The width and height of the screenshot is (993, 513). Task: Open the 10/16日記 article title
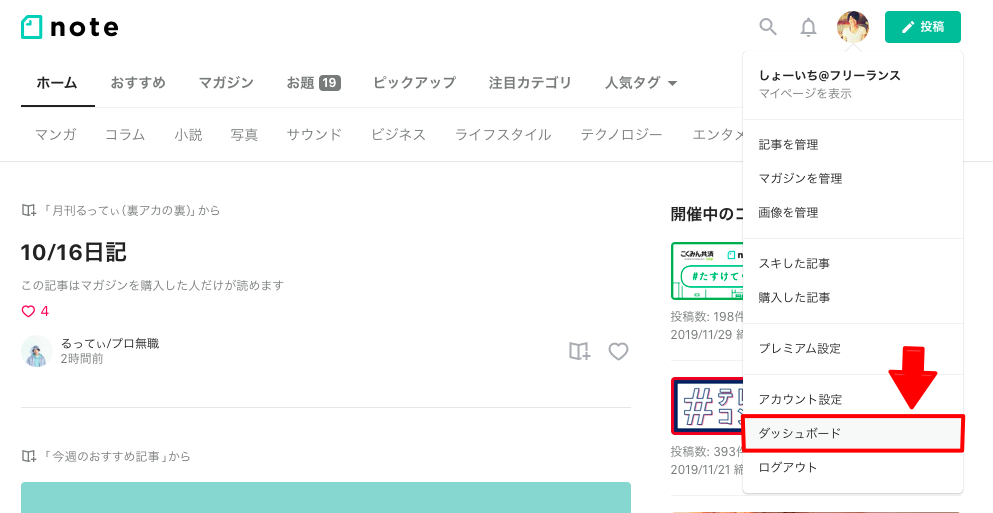coord(73,252)
